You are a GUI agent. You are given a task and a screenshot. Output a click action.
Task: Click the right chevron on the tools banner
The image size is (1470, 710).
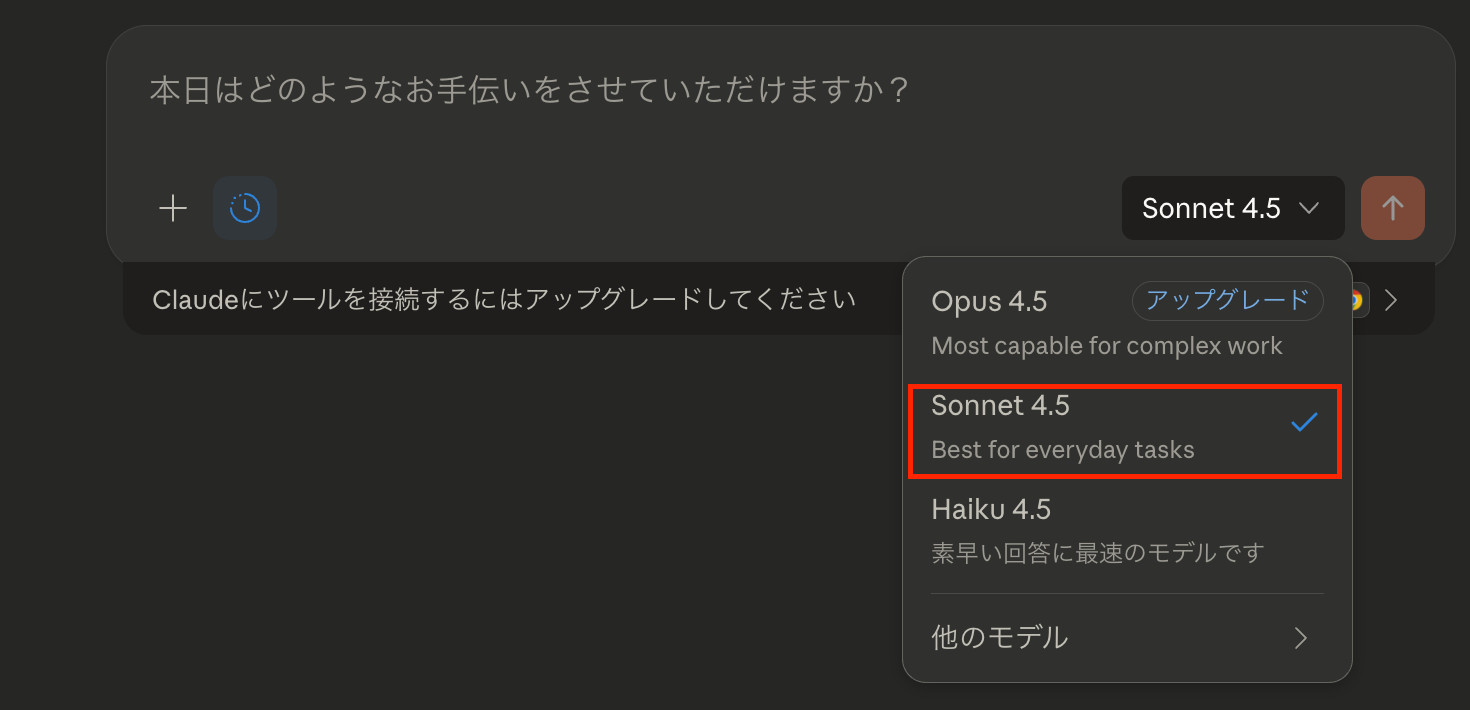[1391, 300]
